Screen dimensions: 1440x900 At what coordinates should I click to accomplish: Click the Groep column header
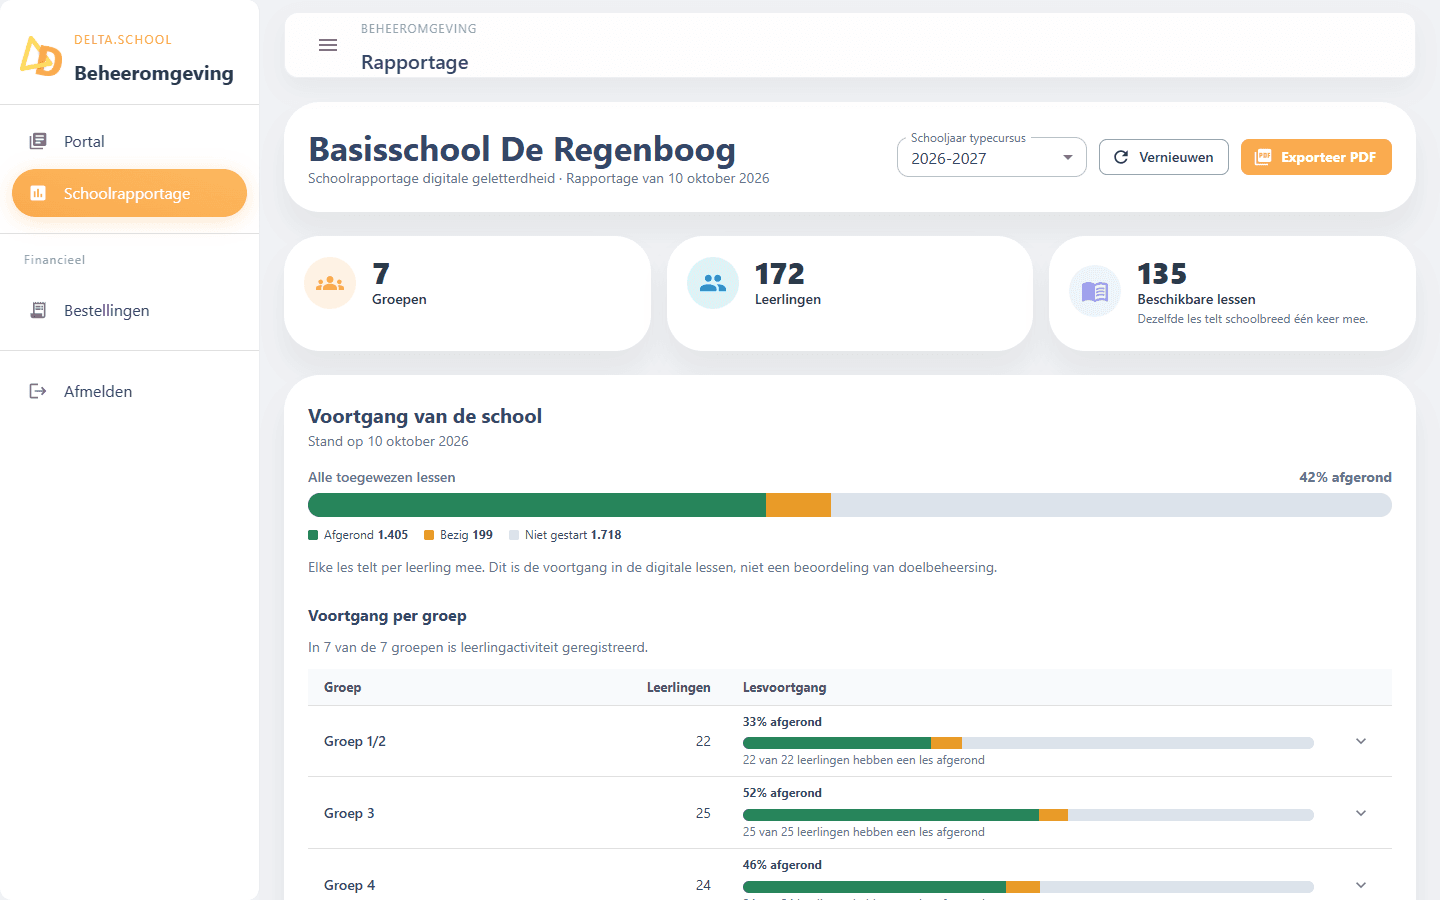click(x=343, y=687)
